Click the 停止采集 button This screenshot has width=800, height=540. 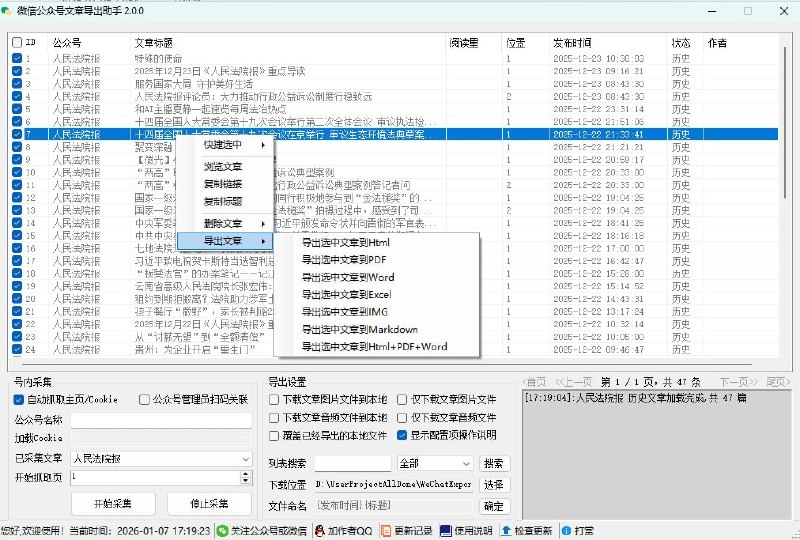point(209,504)
